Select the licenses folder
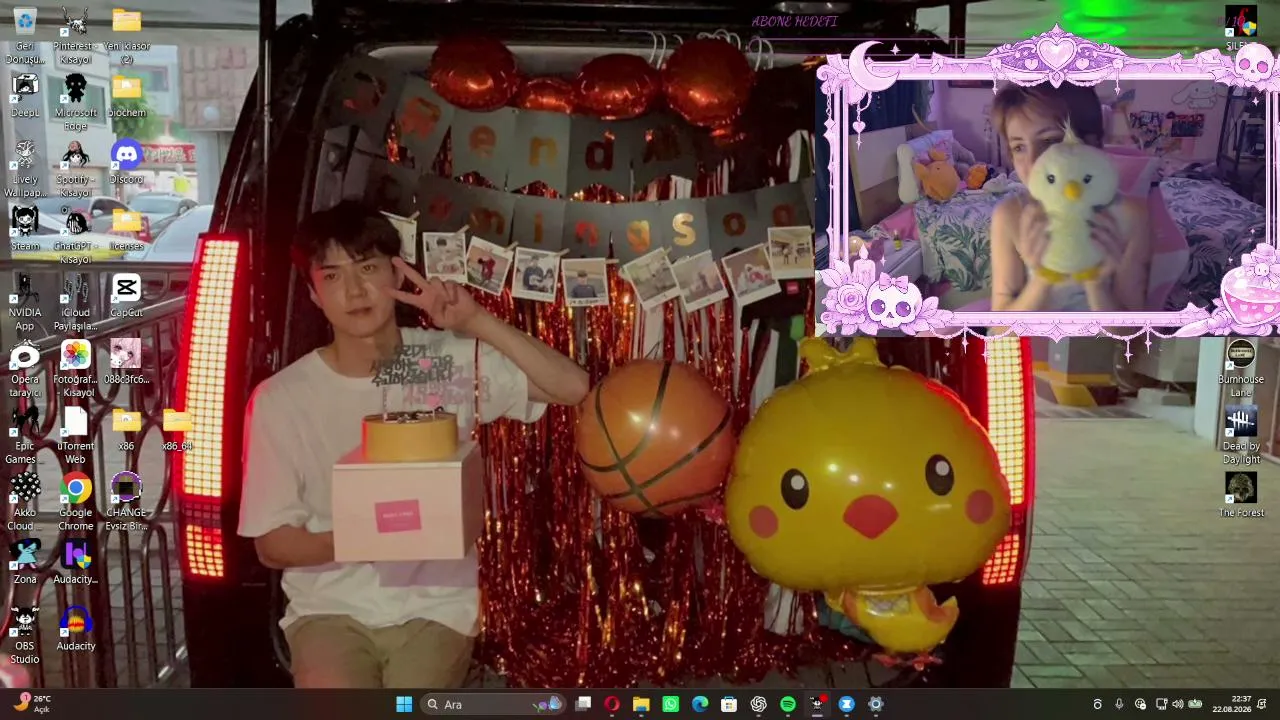This screenshot has width=1280, height=720. pyautogui.click(x=126, y=229)
